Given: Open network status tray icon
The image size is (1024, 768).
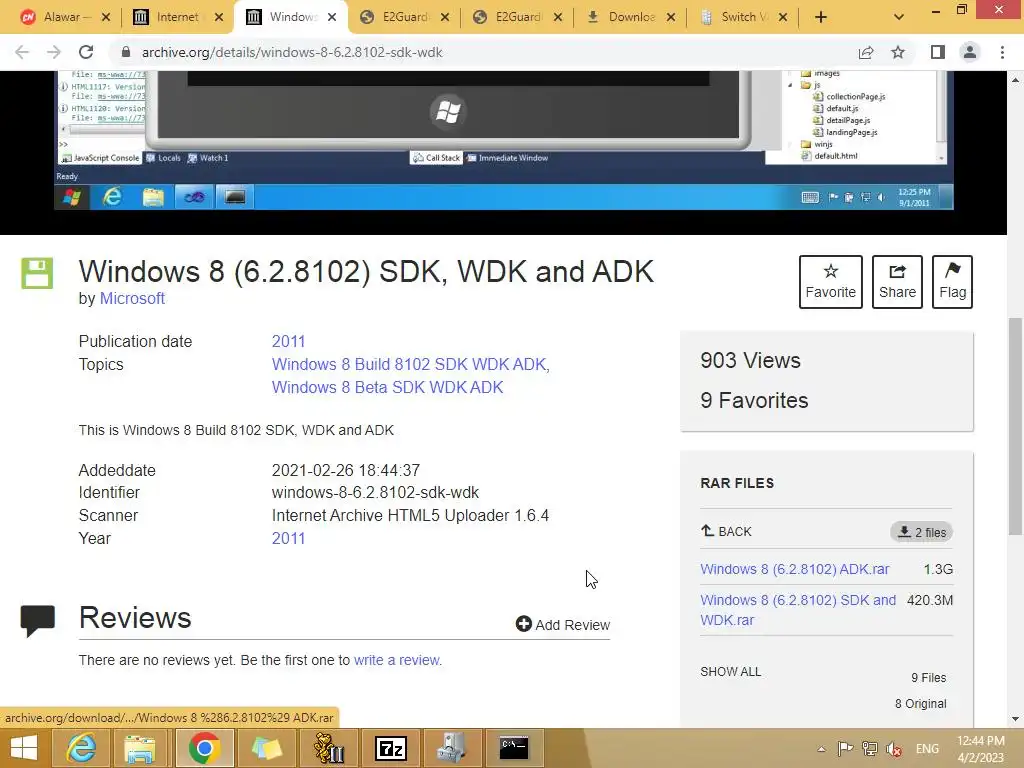Looking at the screenshot, I should [x=870, y=748].
